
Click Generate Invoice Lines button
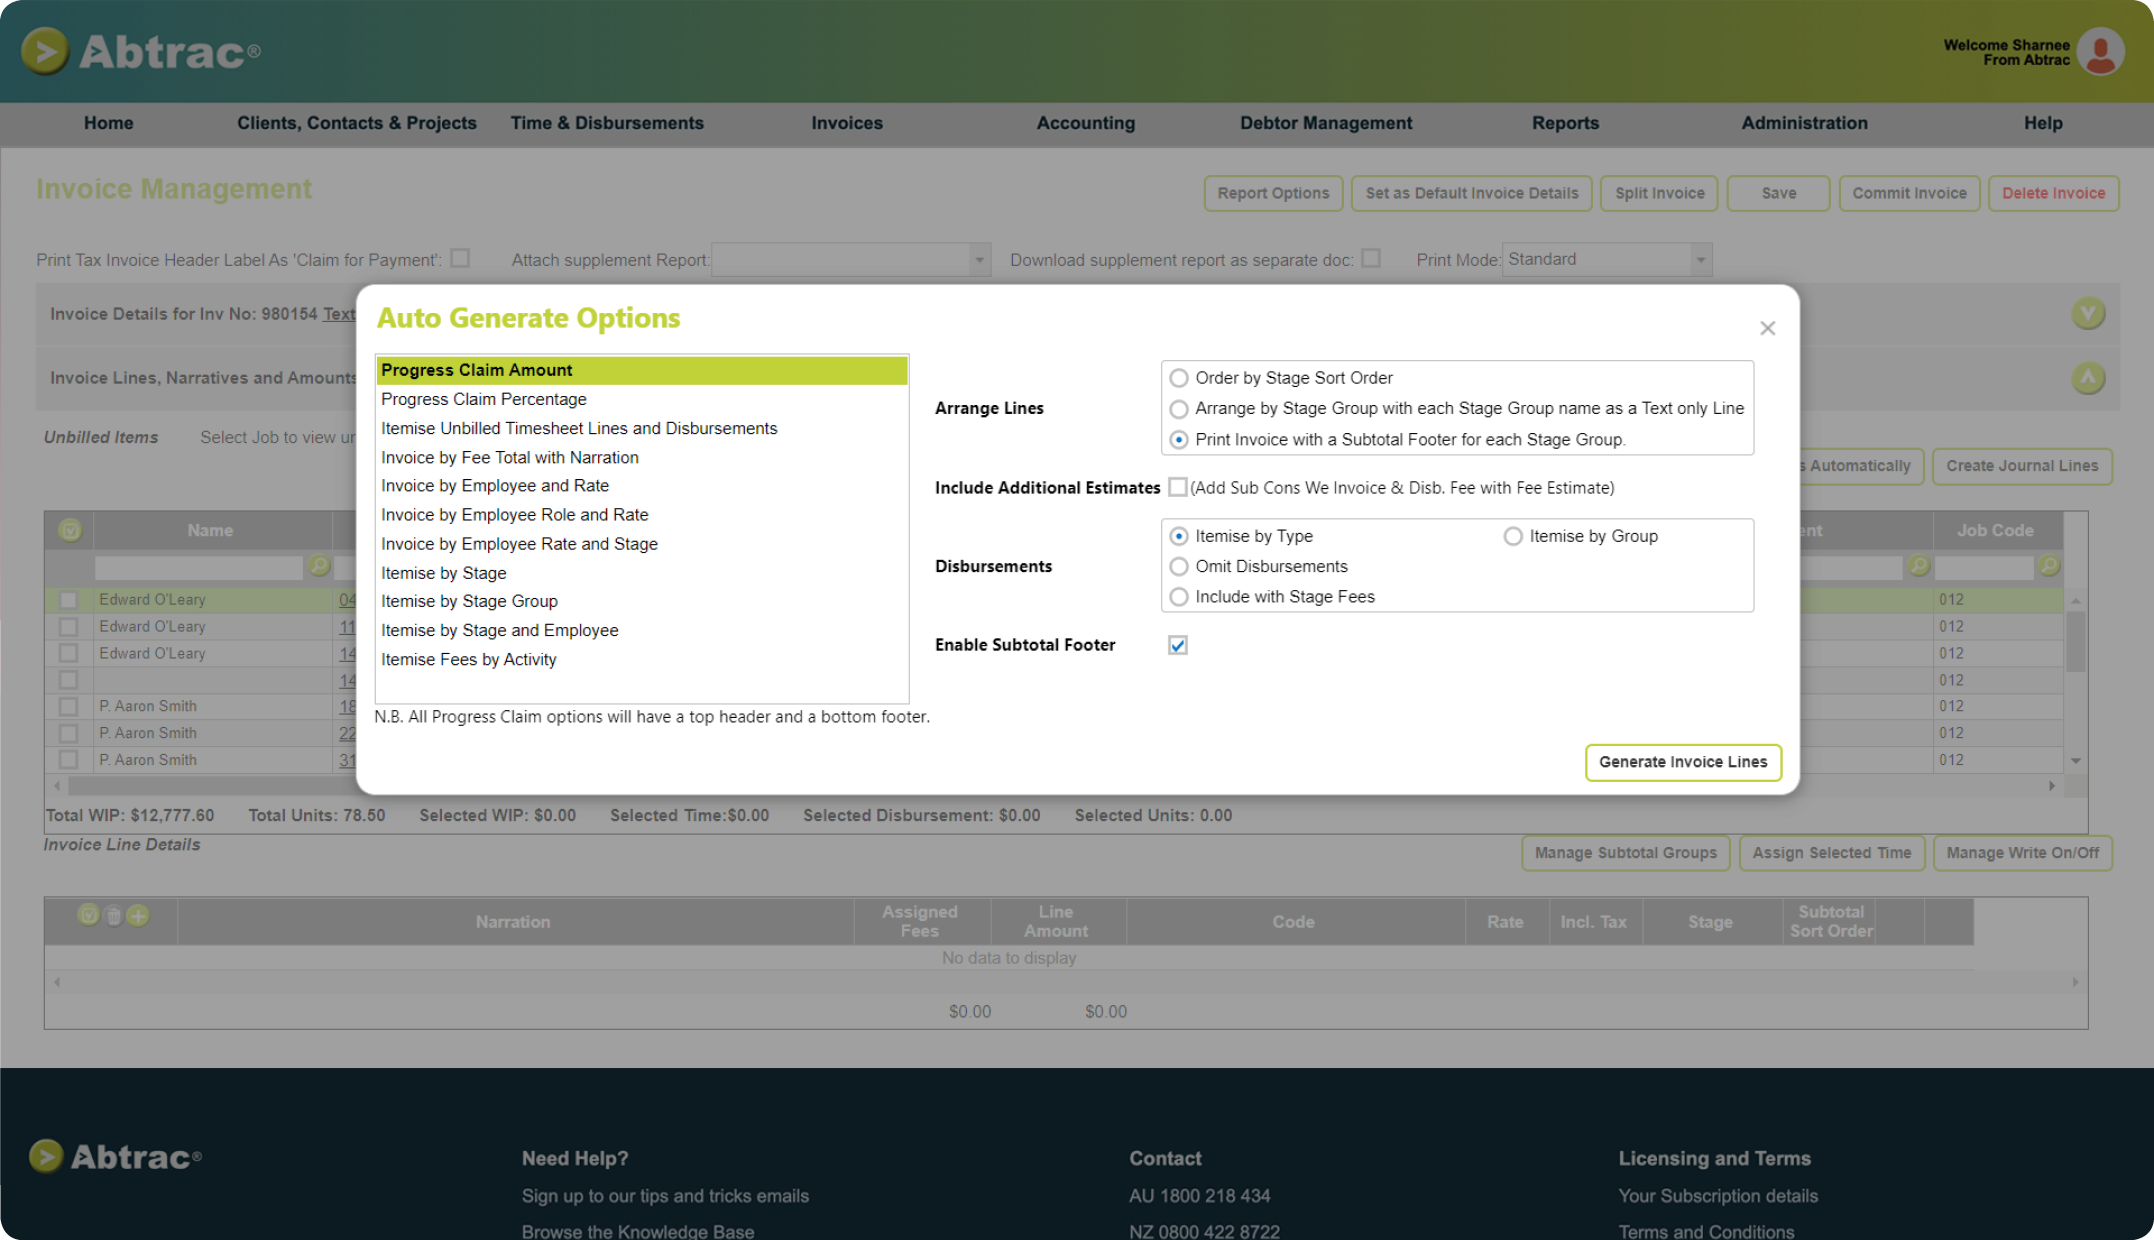click(1684, 761)
